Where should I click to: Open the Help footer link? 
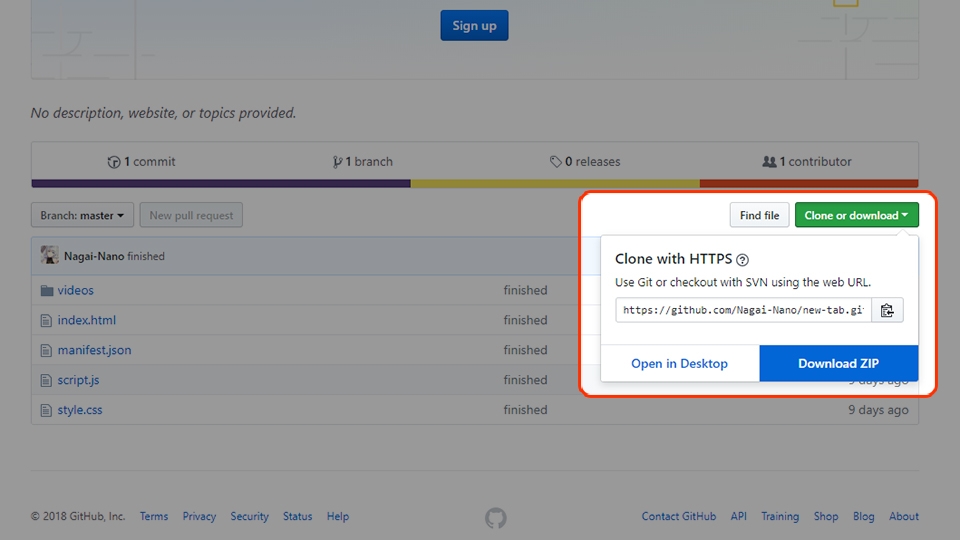click(337, 516)
